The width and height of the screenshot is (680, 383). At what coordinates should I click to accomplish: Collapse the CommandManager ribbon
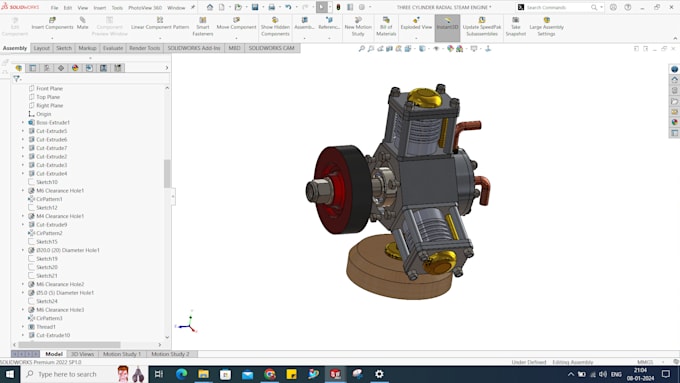point(675,38)
